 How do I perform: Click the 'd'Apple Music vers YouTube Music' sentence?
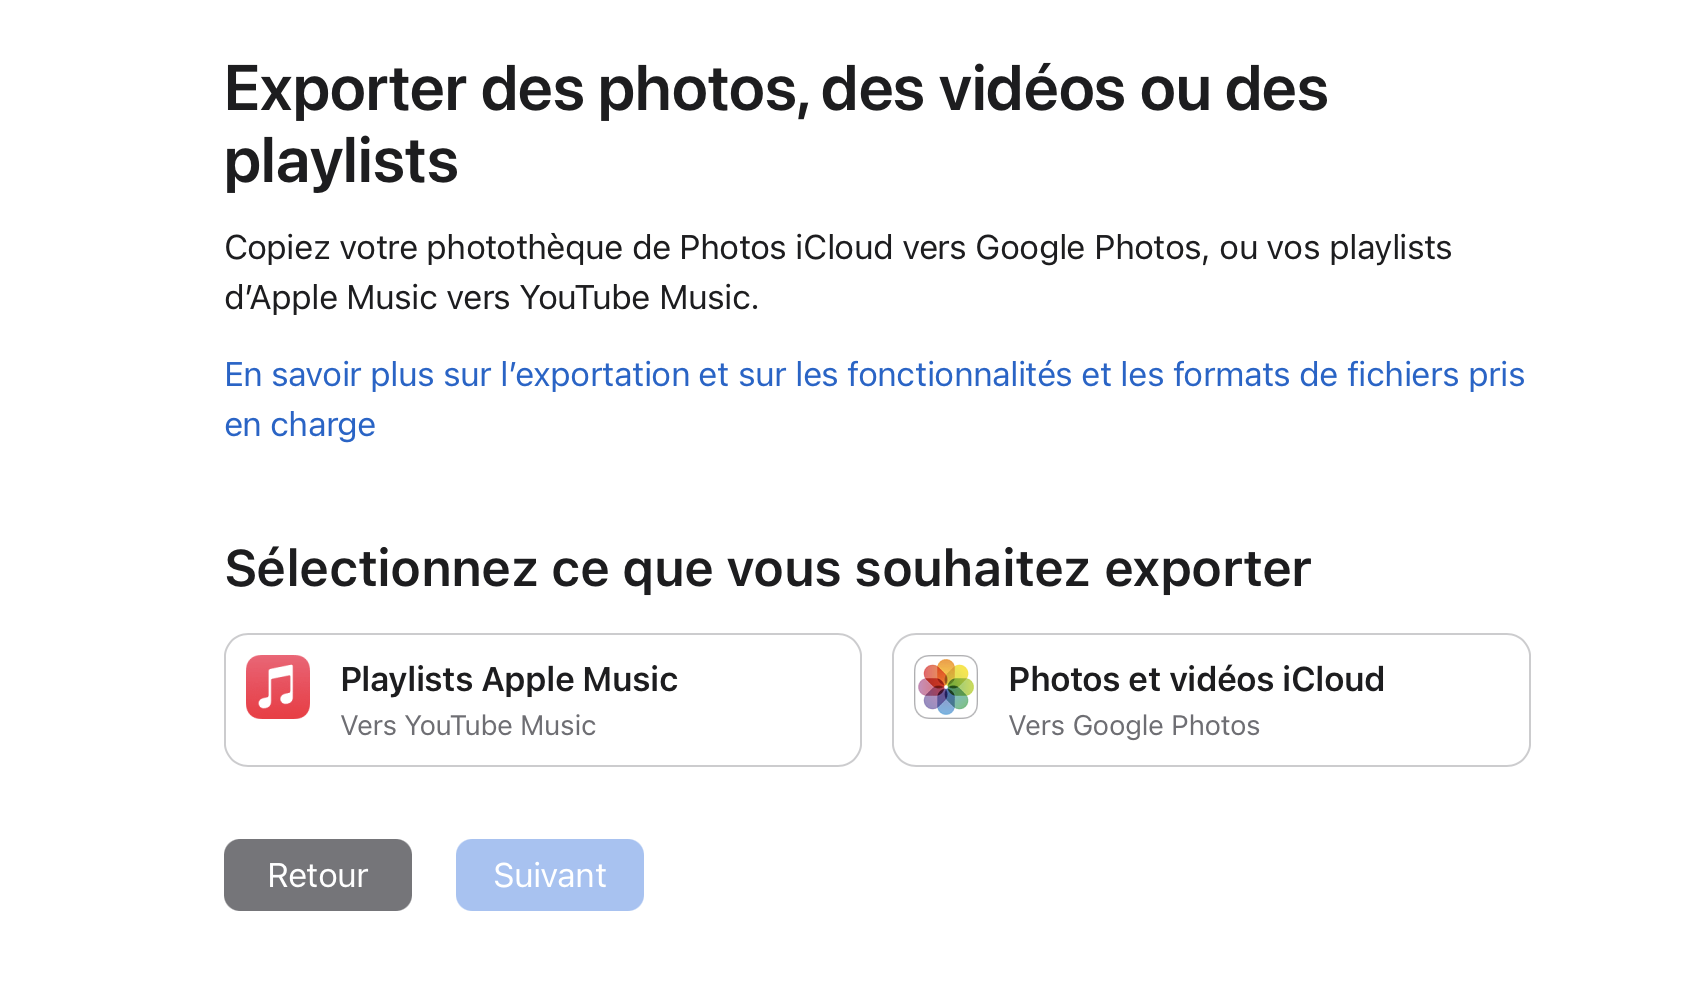click(x=491, y=298)
